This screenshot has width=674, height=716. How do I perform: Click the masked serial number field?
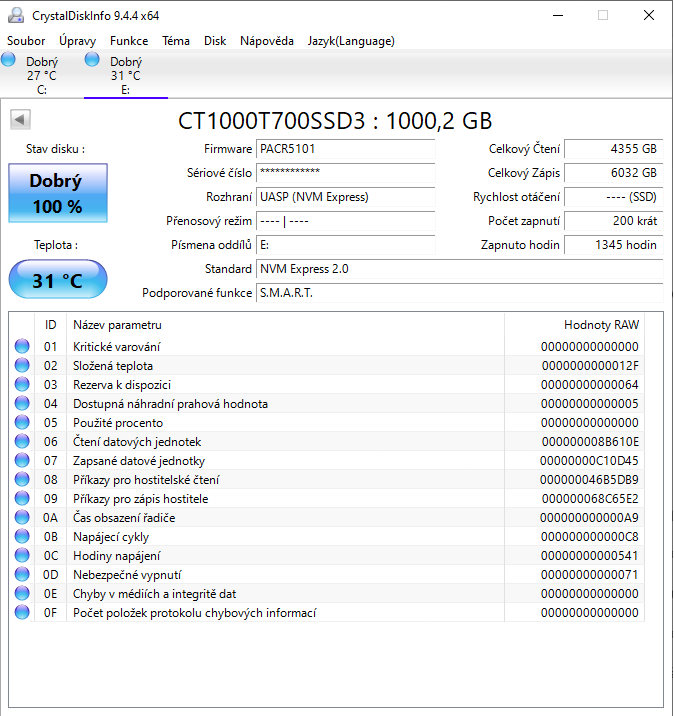click(x=346, y=173)
